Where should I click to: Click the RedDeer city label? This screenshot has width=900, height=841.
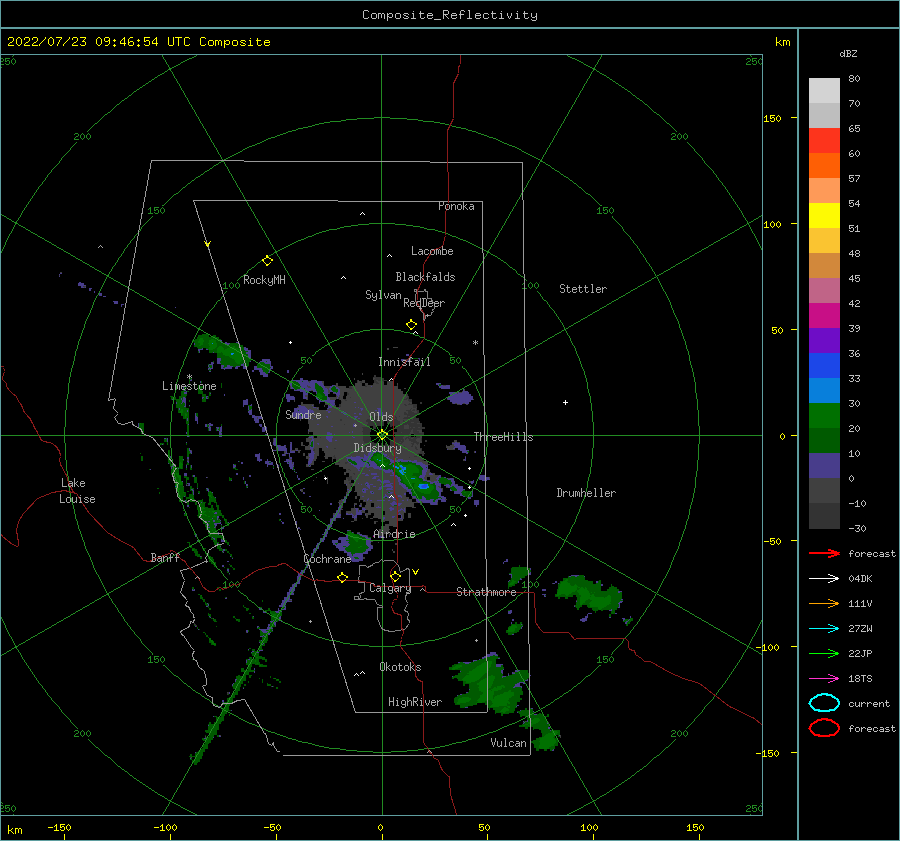(x=424, y=303)
